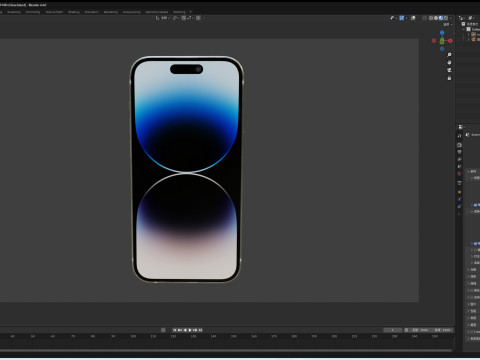
Task: Toggle proportional editing
Action: [198, 18]
